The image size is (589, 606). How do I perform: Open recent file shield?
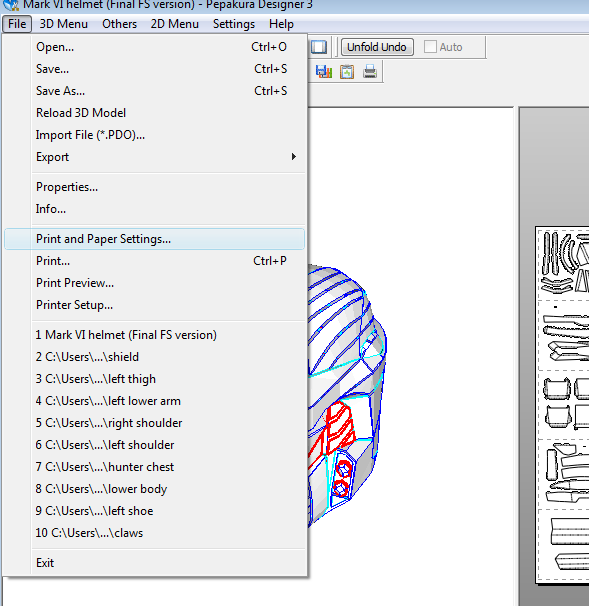tap(155, 357)
